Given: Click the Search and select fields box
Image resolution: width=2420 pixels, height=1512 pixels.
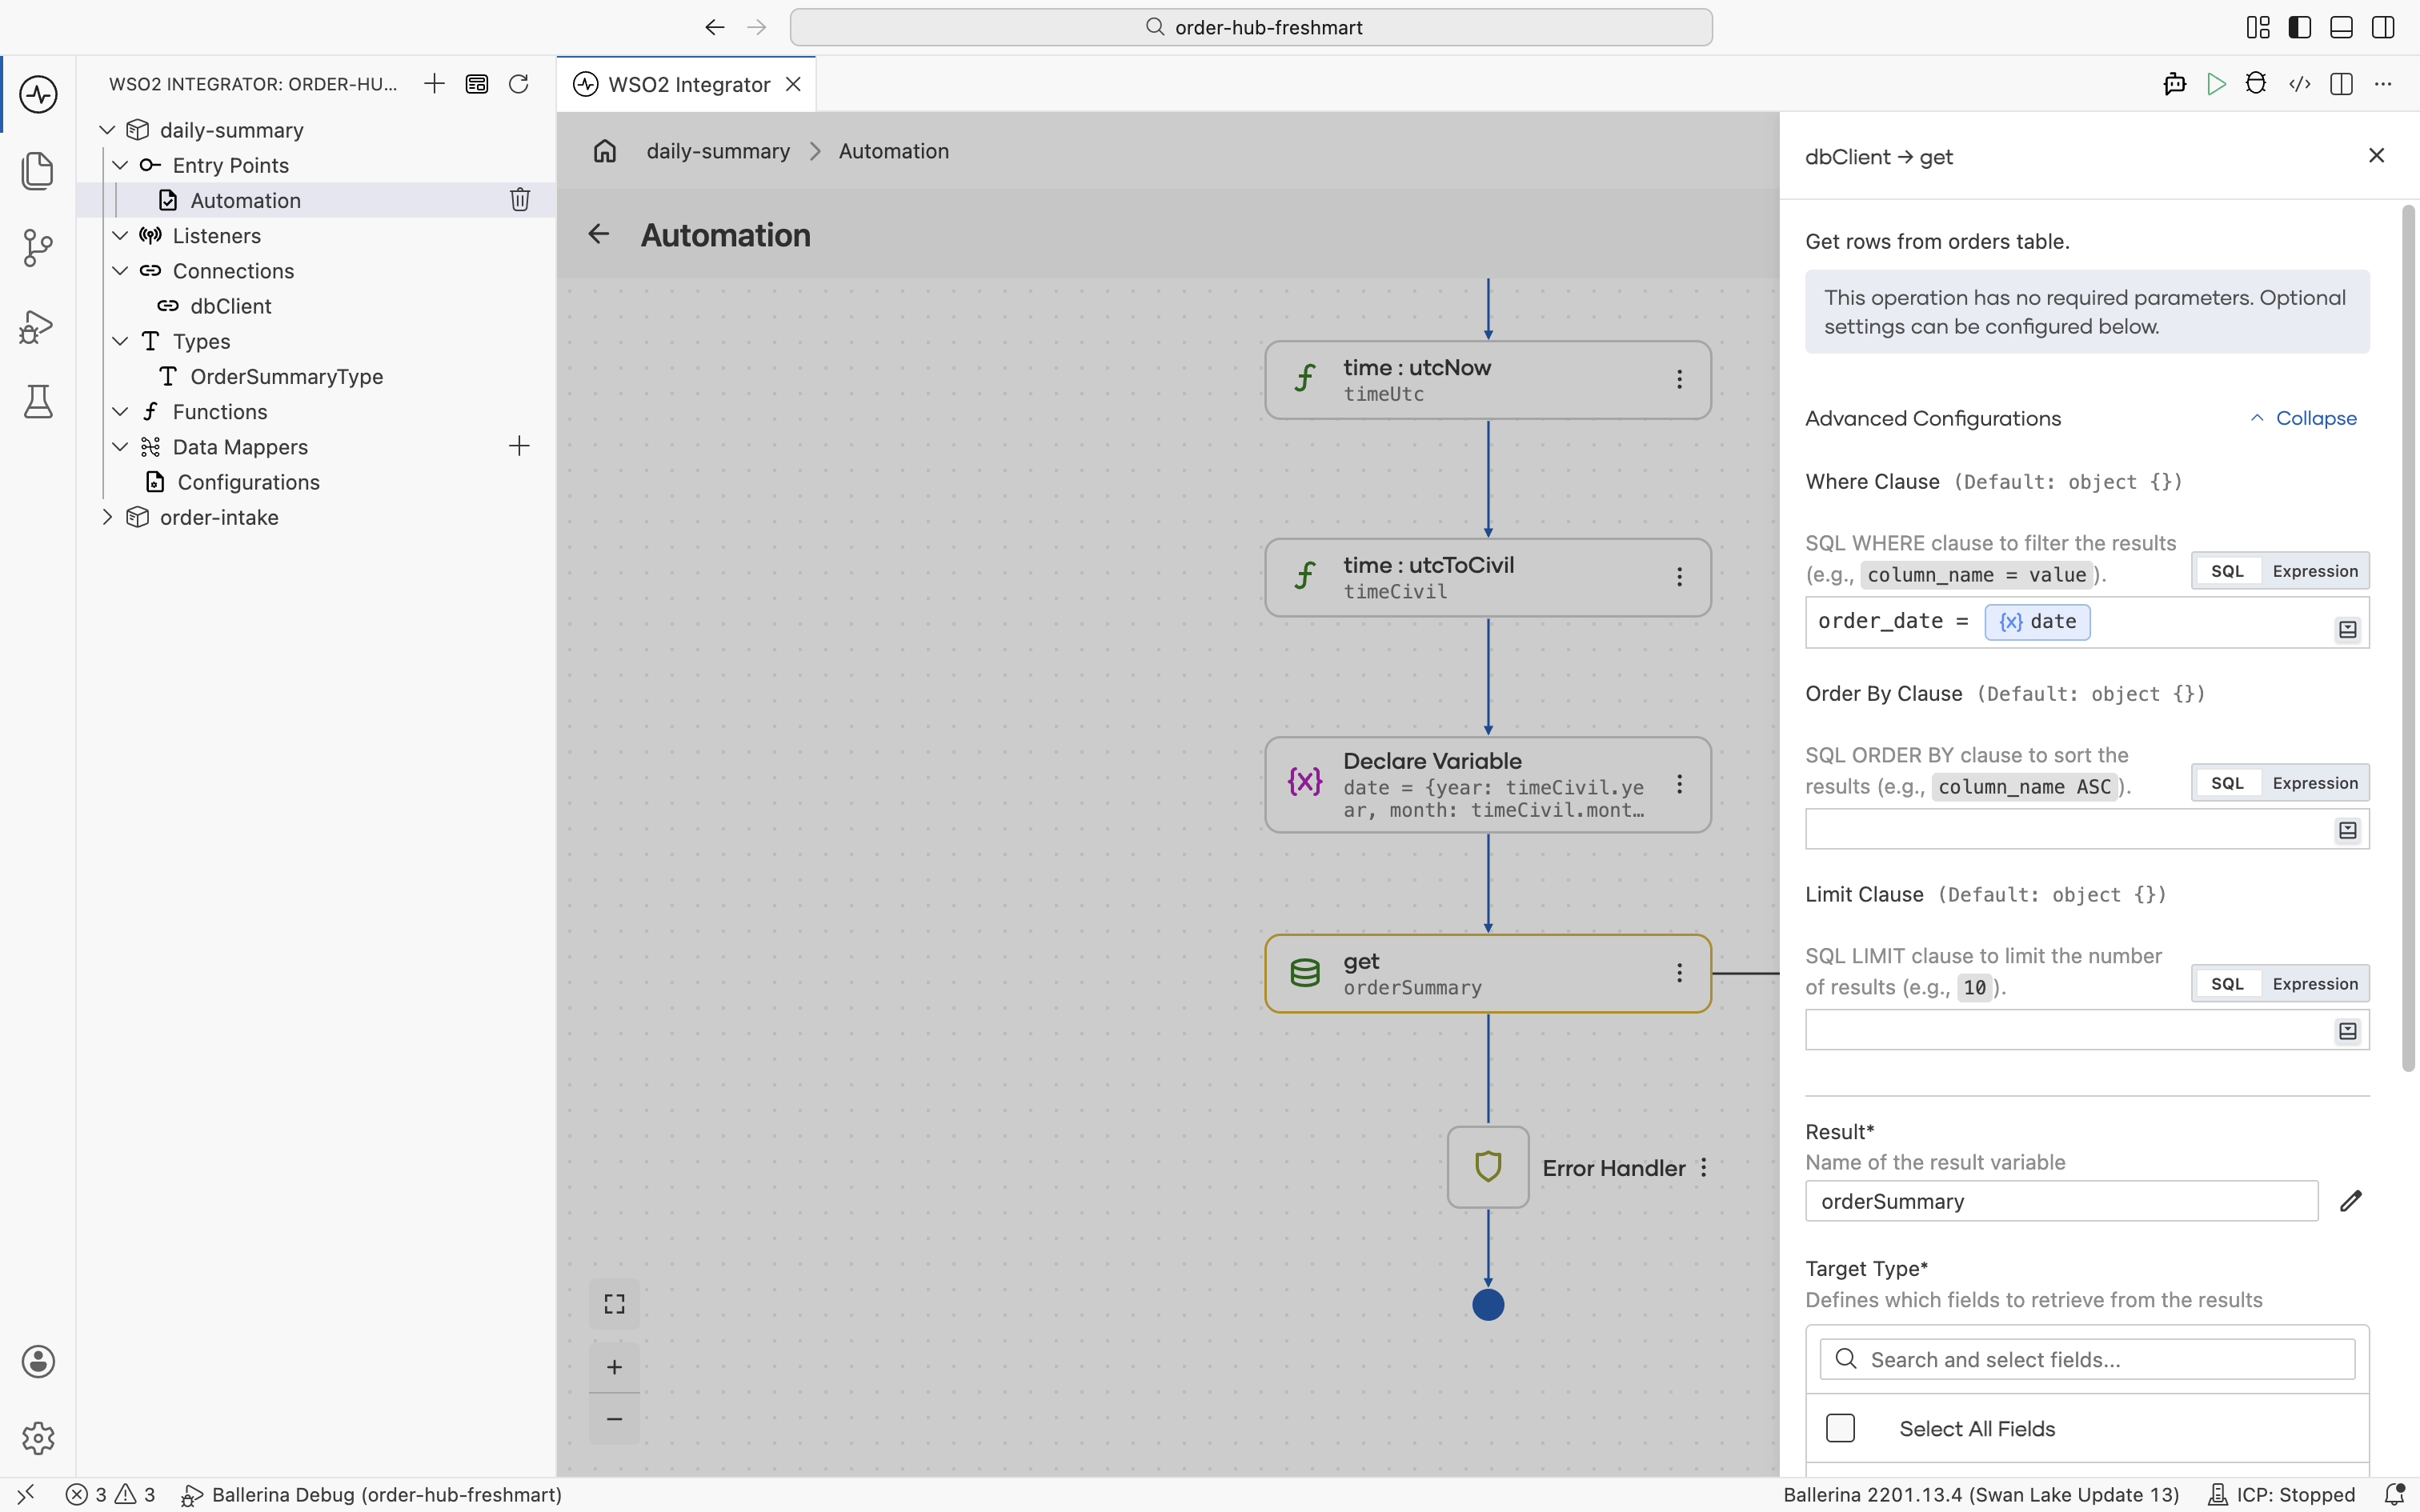Looking at the screenshot, I should [x=2087, y=1359].
